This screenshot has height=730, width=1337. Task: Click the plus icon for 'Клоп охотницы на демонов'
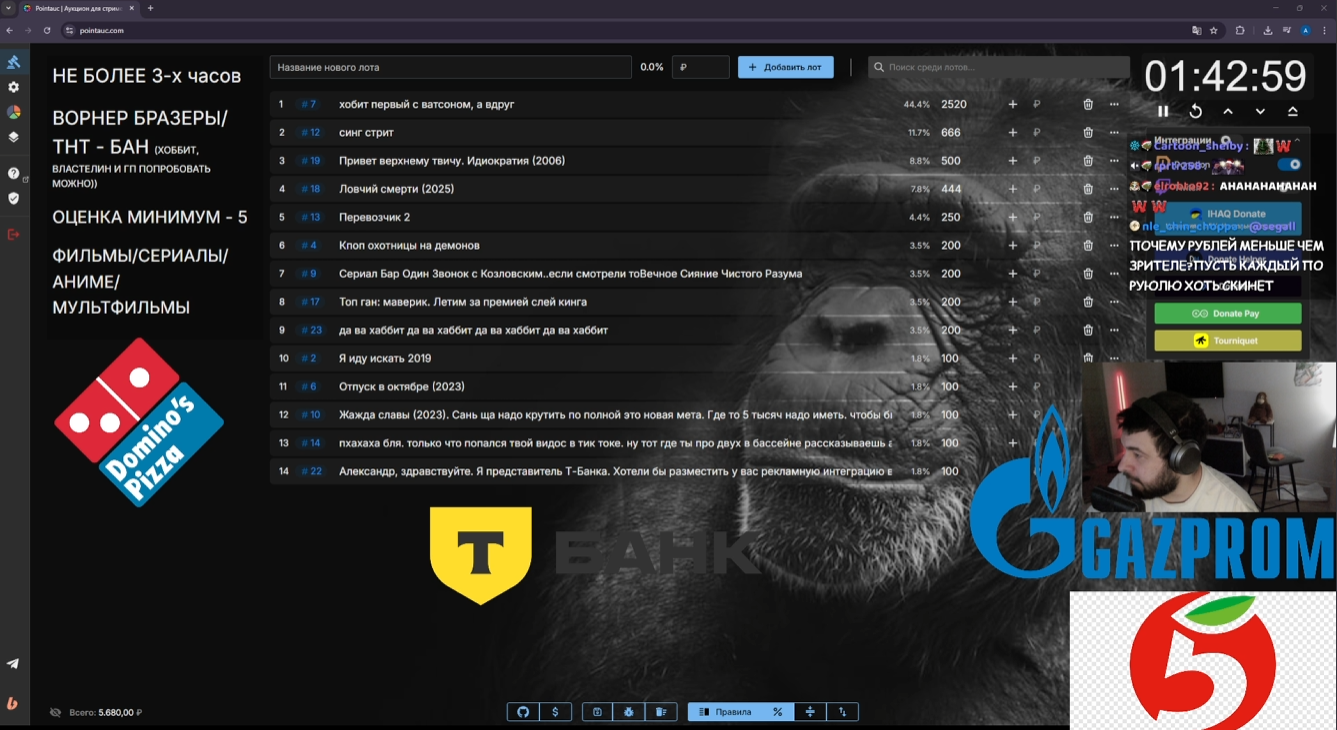[1012, 245]
